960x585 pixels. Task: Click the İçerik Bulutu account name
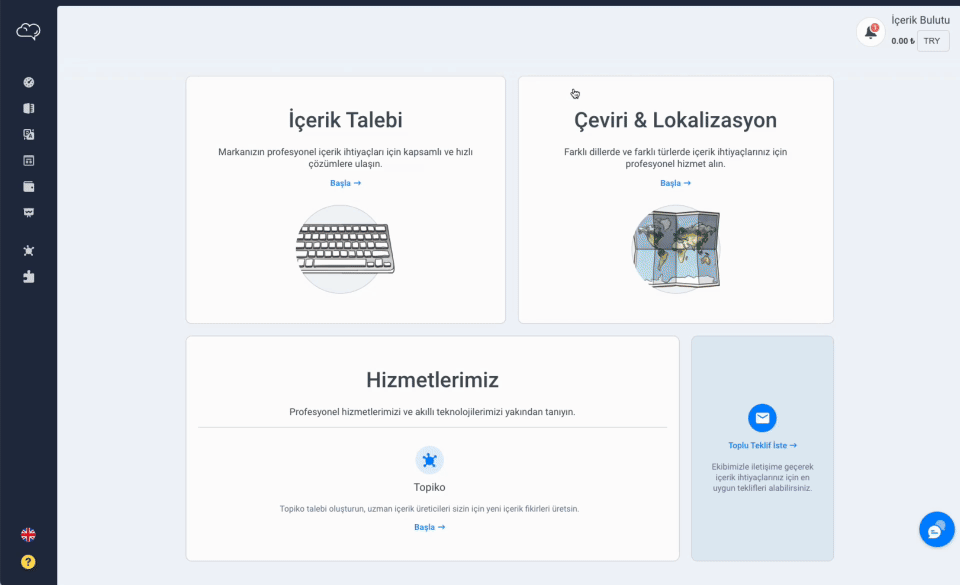920,20
